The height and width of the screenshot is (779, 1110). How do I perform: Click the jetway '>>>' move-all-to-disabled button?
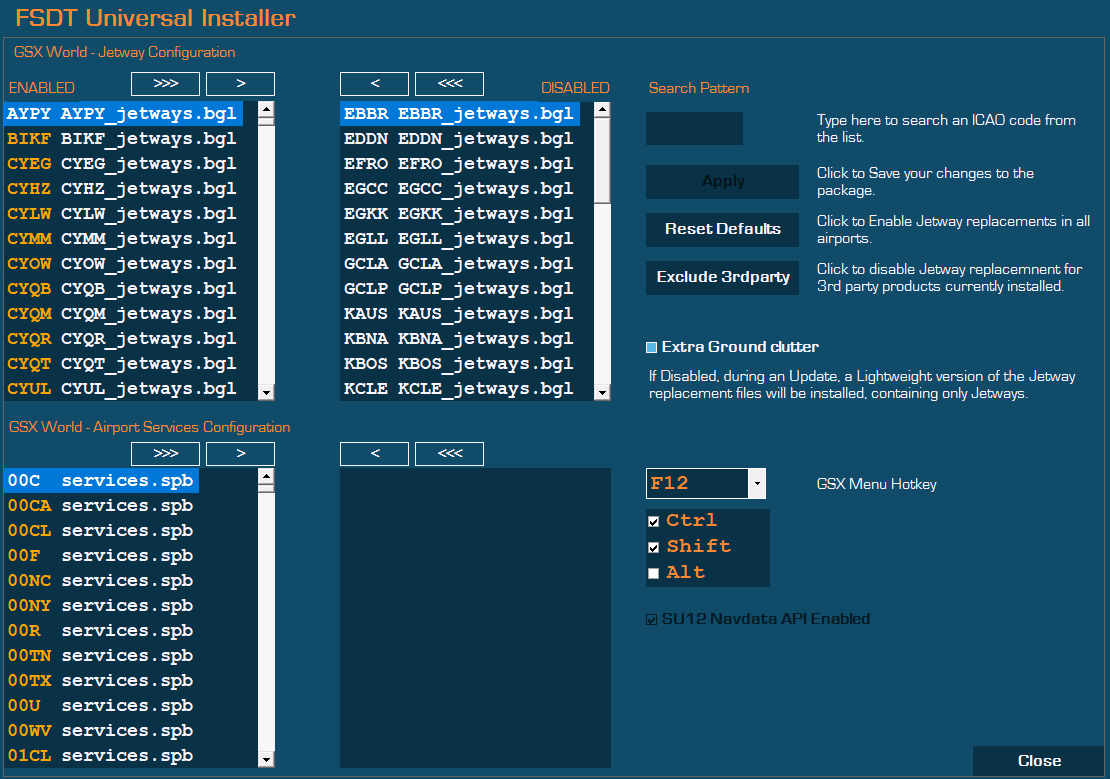[x=166, y=84]
